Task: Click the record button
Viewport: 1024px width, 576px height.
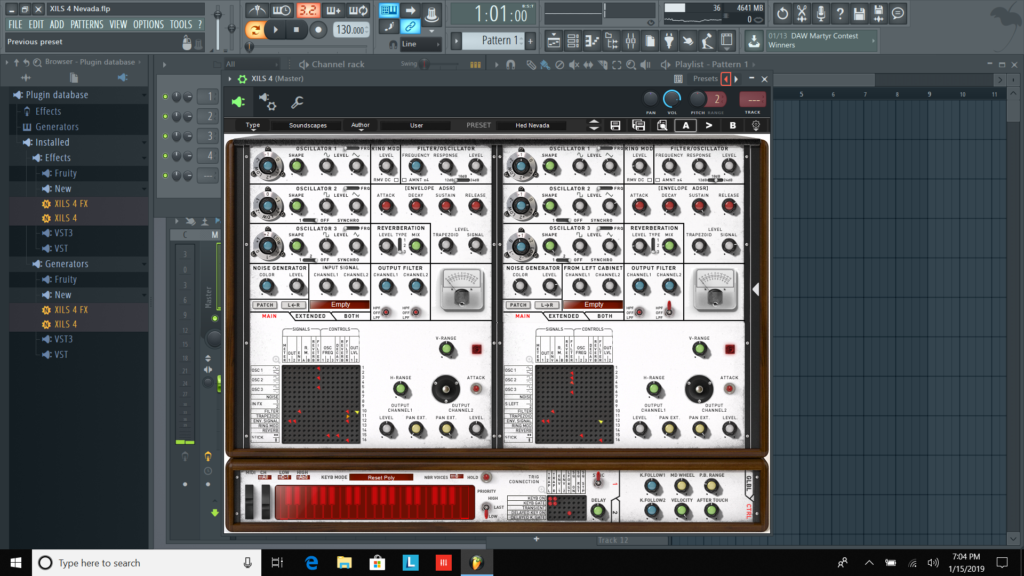Action: point(318,29)
